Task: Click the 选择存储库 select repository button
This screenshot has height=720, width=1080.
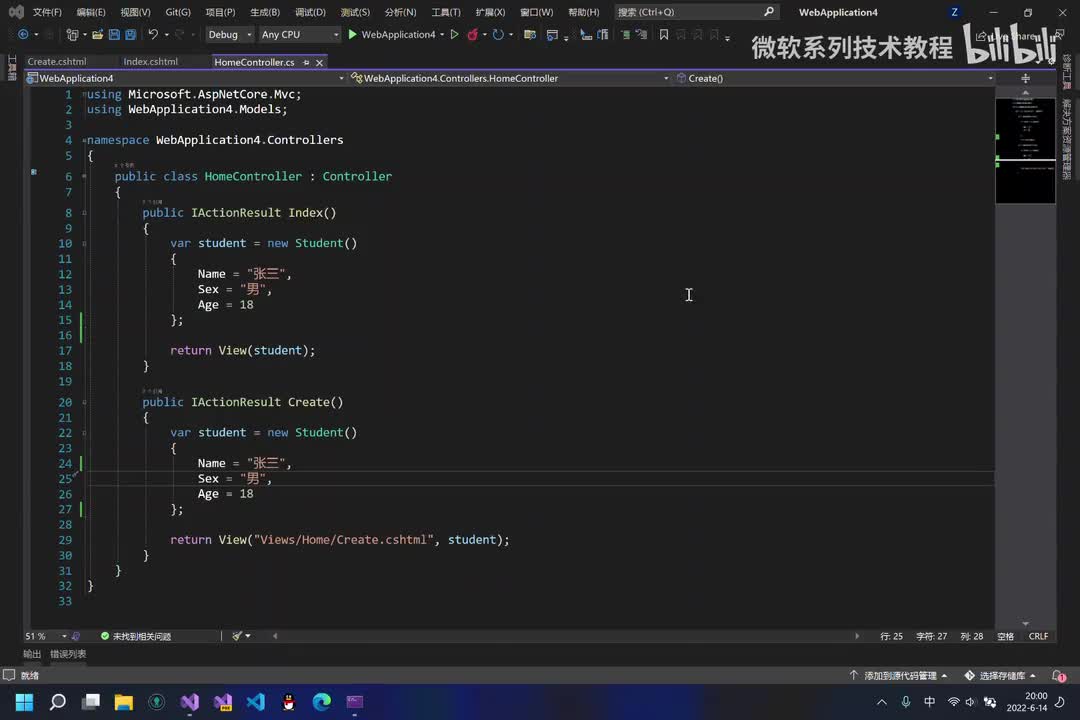Action: pos(1000,675)
